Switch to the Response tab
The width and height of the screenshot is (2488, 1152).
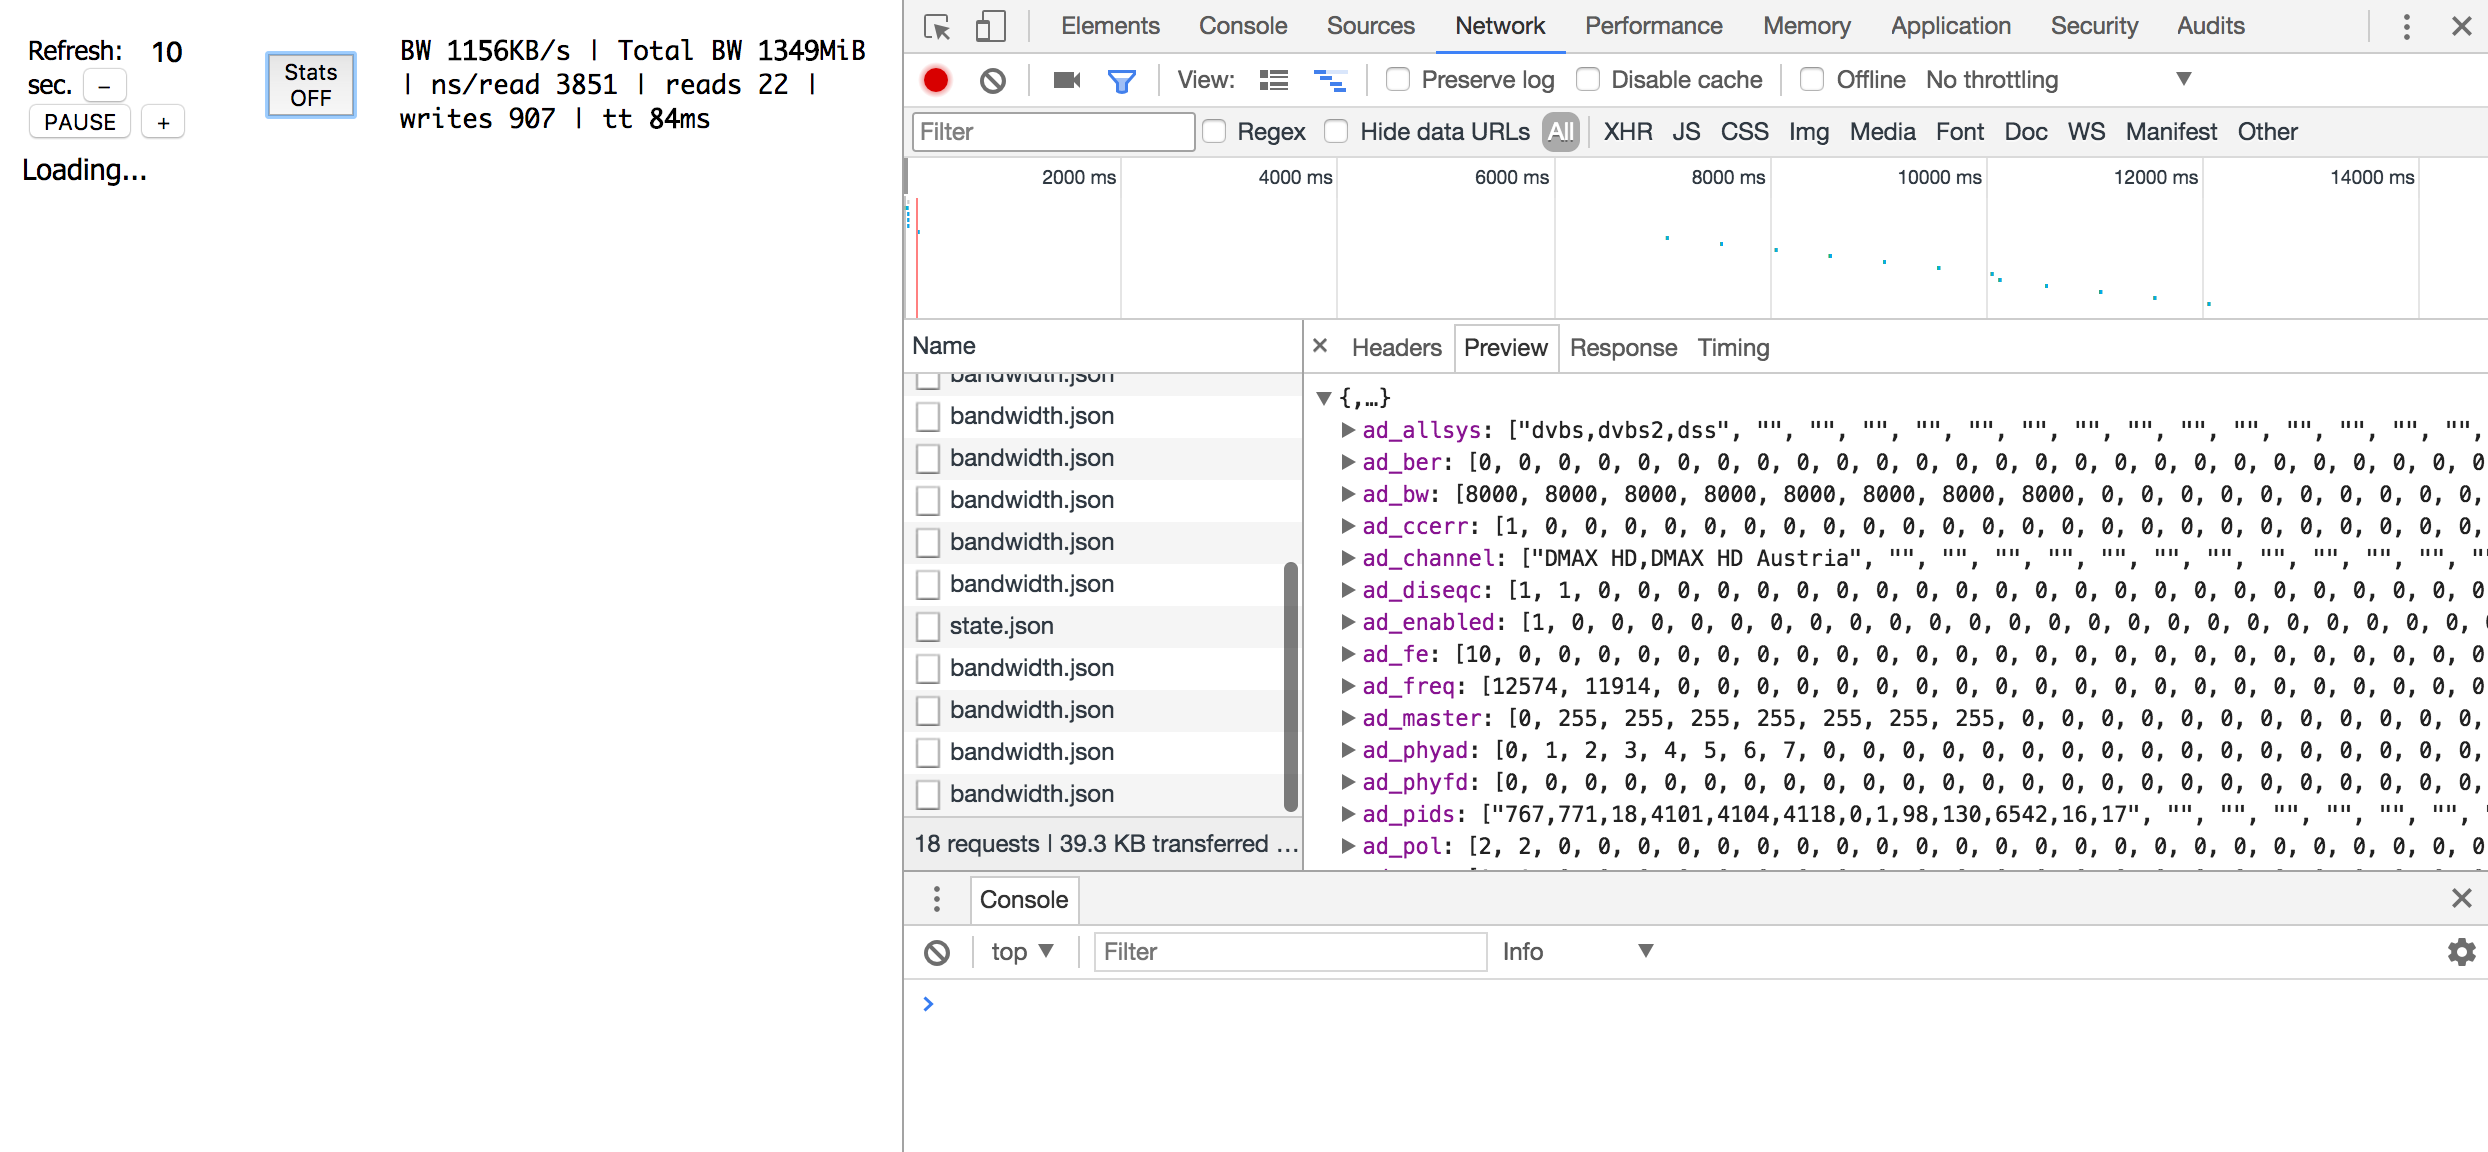pyautogui.click(x=1623, y=348)
